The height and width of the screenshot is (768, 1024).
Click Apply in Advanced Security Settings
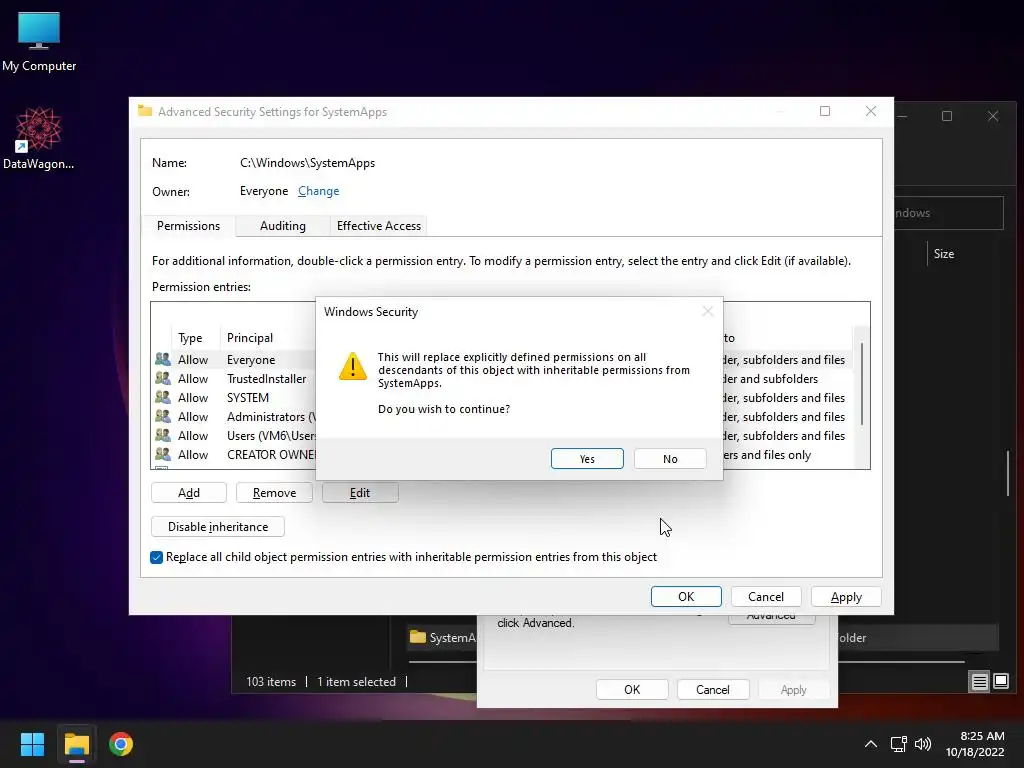pyautogui.click(x=846, y=596)
